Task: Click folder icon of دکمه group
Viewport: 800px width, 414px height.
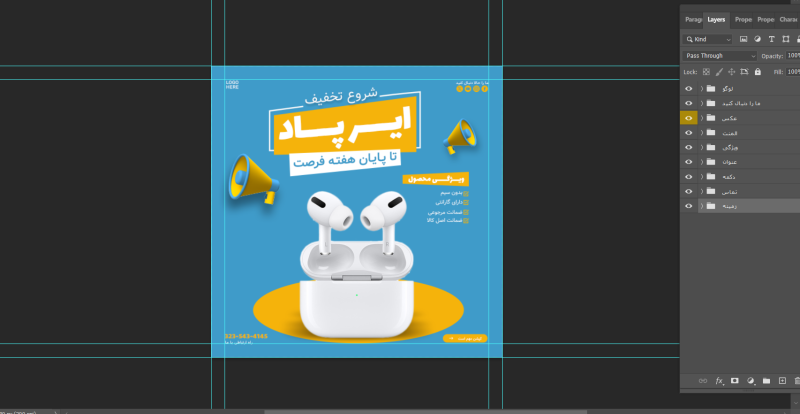Action: tap(711, 177)
